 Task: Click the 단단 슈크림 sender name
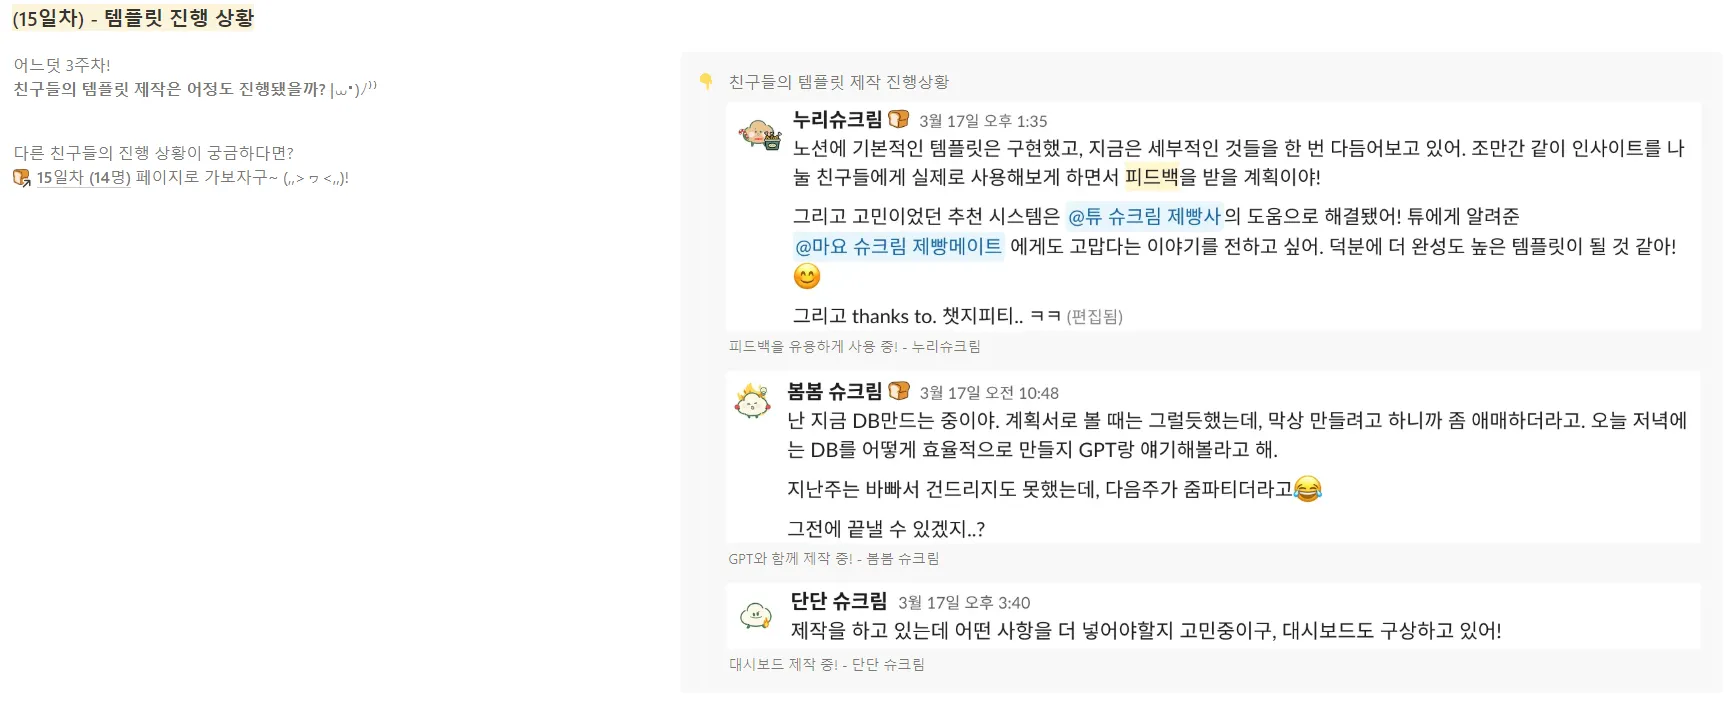(838, 601)
